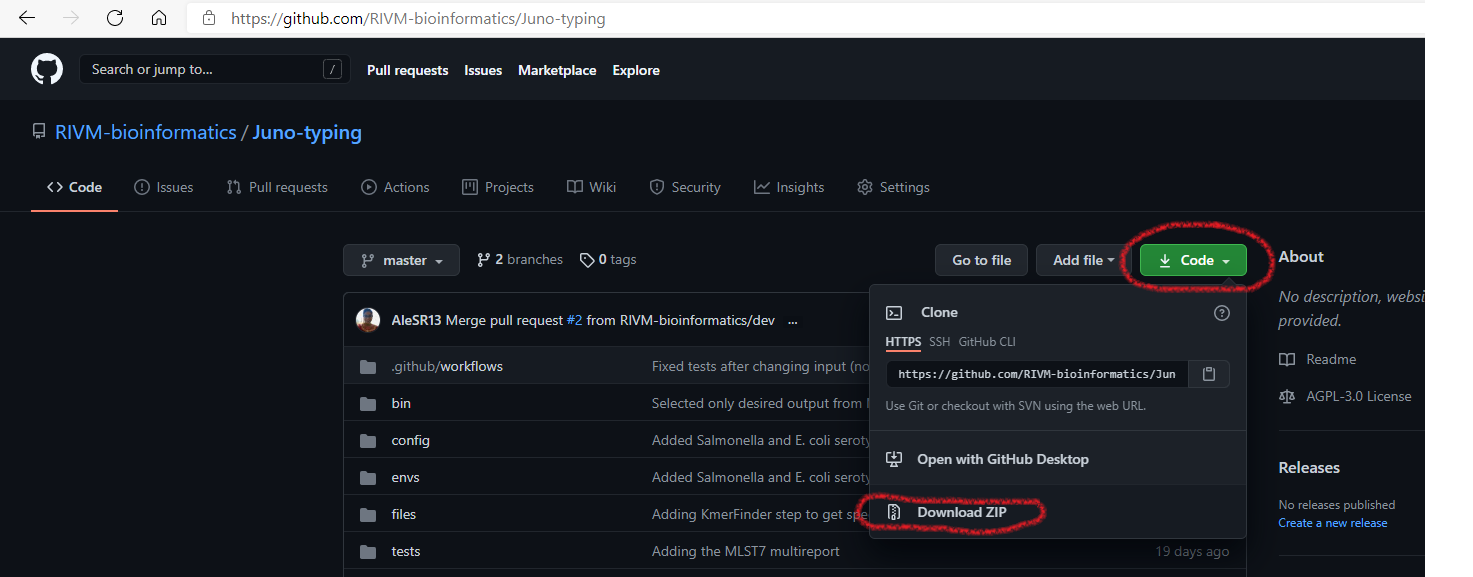Open the config folder
Viewport: 1473px width, 577px height.
[x=411, y=440]
